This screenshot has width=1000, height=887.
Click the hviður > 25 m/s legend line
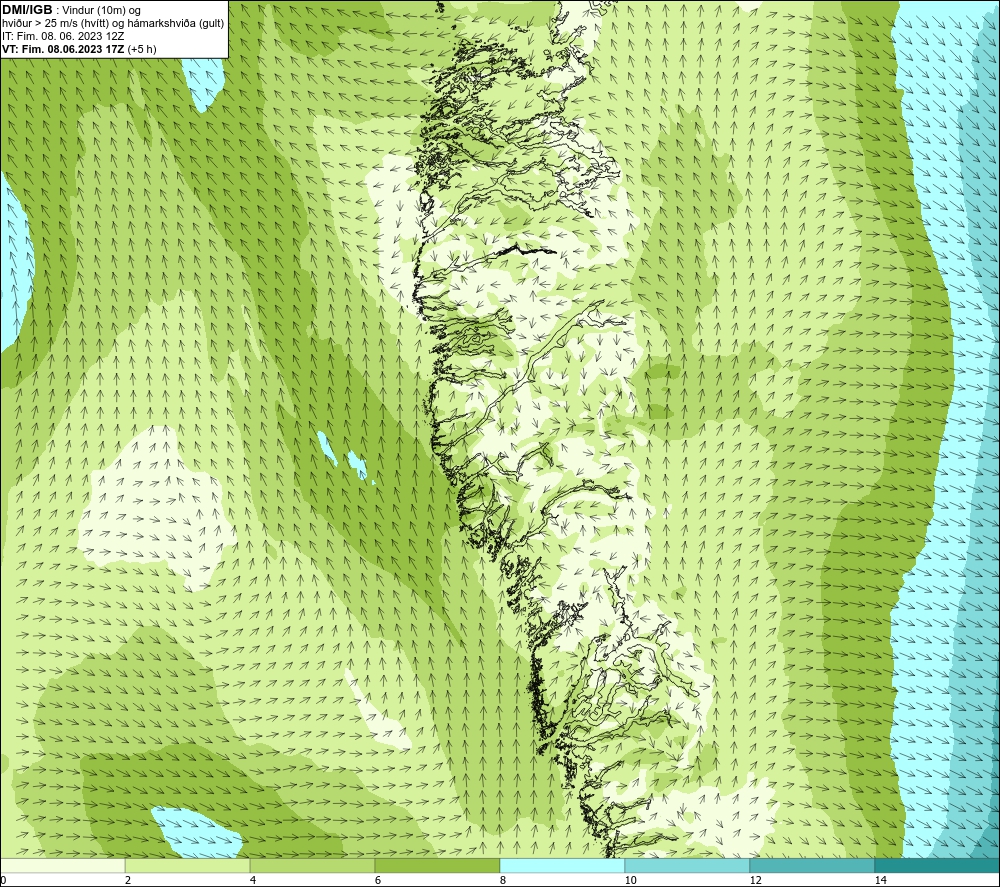click(113, 24)
